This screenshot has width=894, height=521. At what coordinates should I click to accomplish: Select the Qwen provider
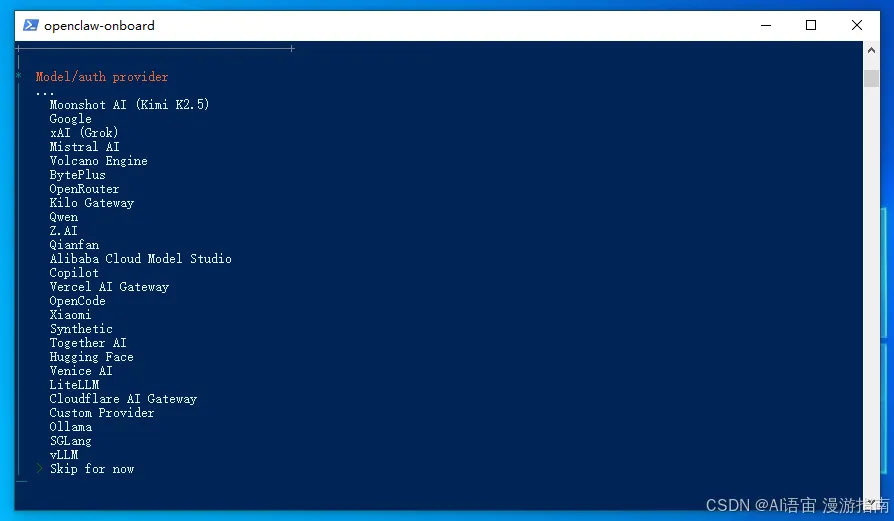click(x=64, y=217)
